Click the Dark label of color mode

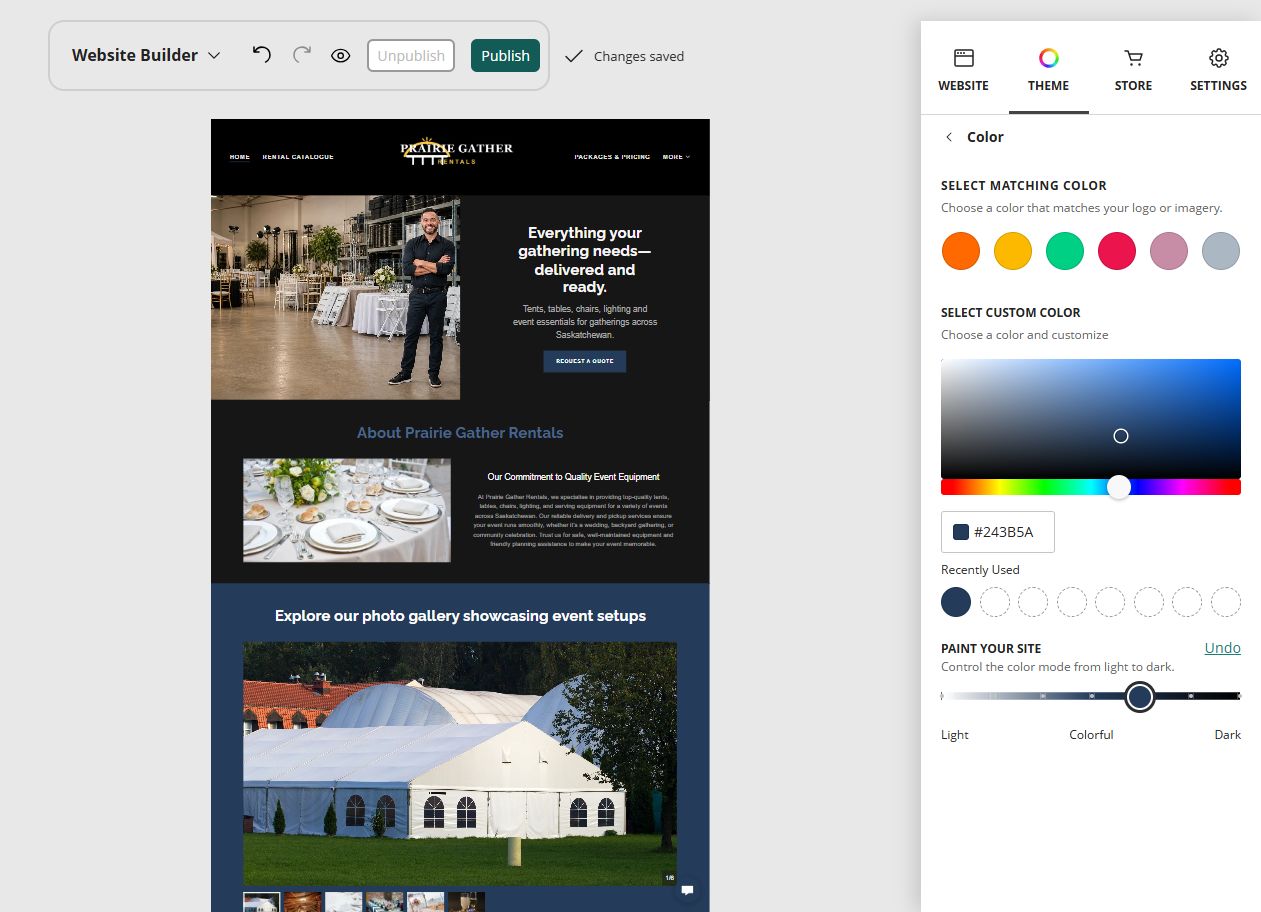tap(1228, 735)
